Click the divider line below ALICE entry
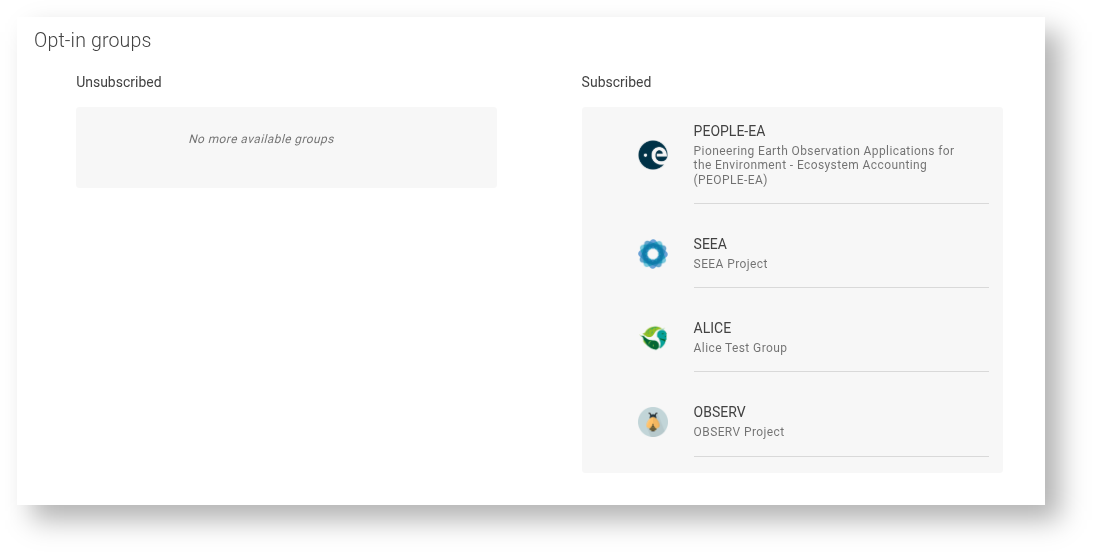 tap(841, 372)
